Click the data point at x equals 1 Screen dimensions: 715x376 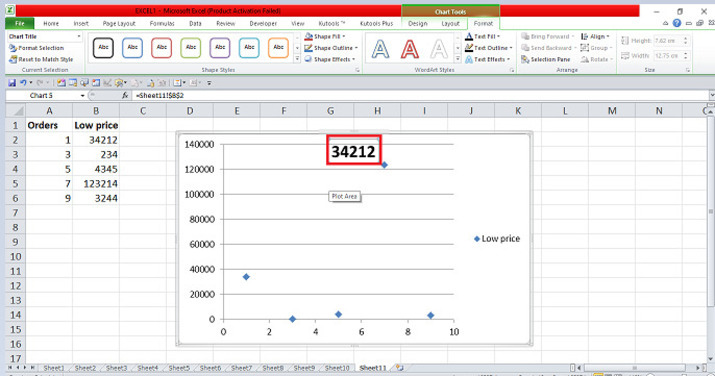point(246,277)
